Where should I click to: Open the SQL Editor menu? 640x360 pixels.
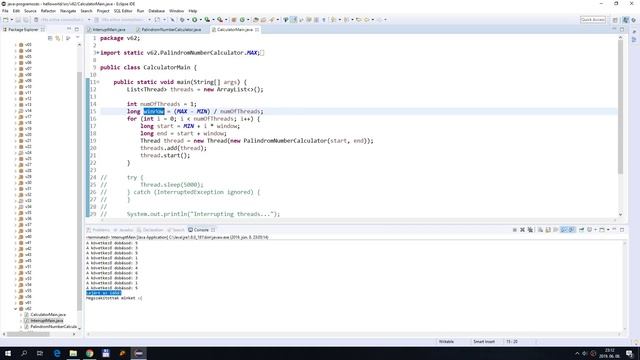tap(123, 11)
